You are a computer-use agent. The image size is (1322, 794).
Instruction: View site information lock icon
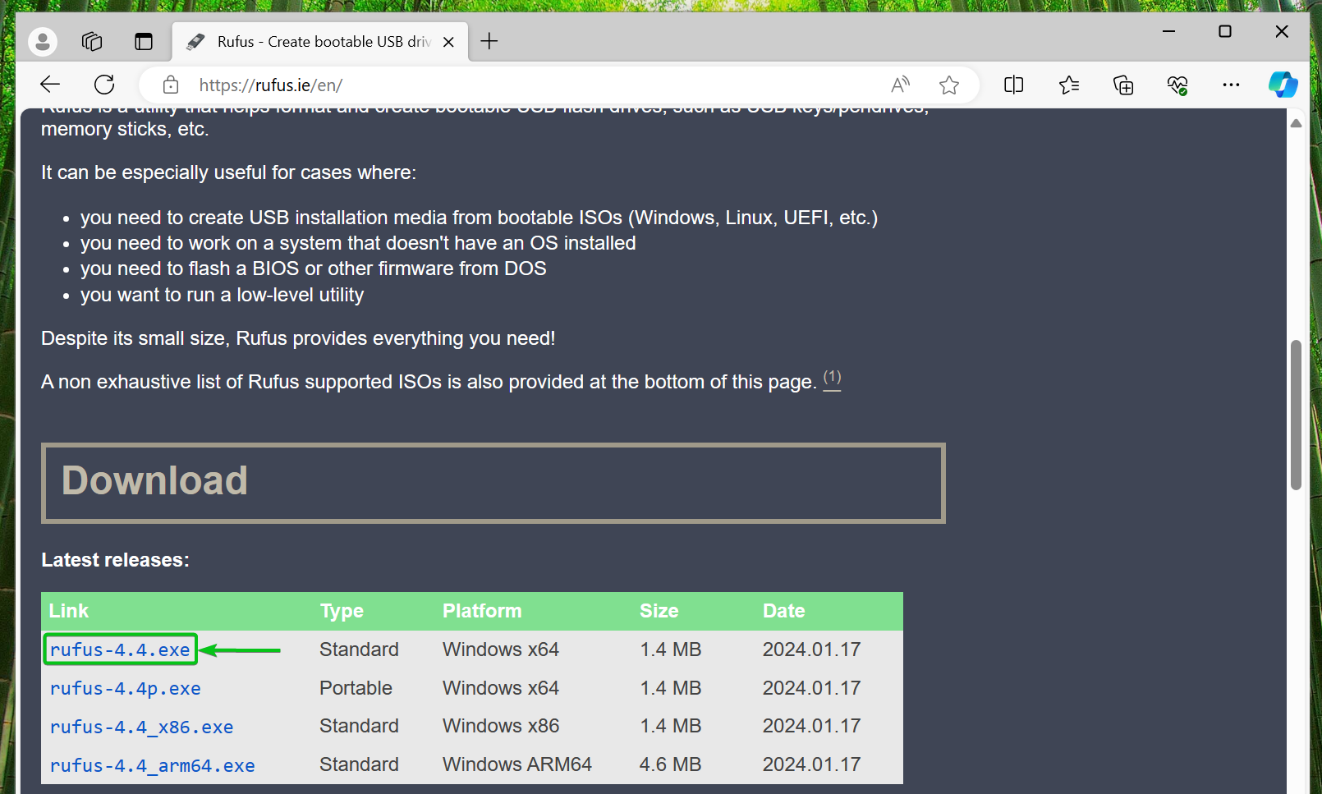[x=170, y=85]
